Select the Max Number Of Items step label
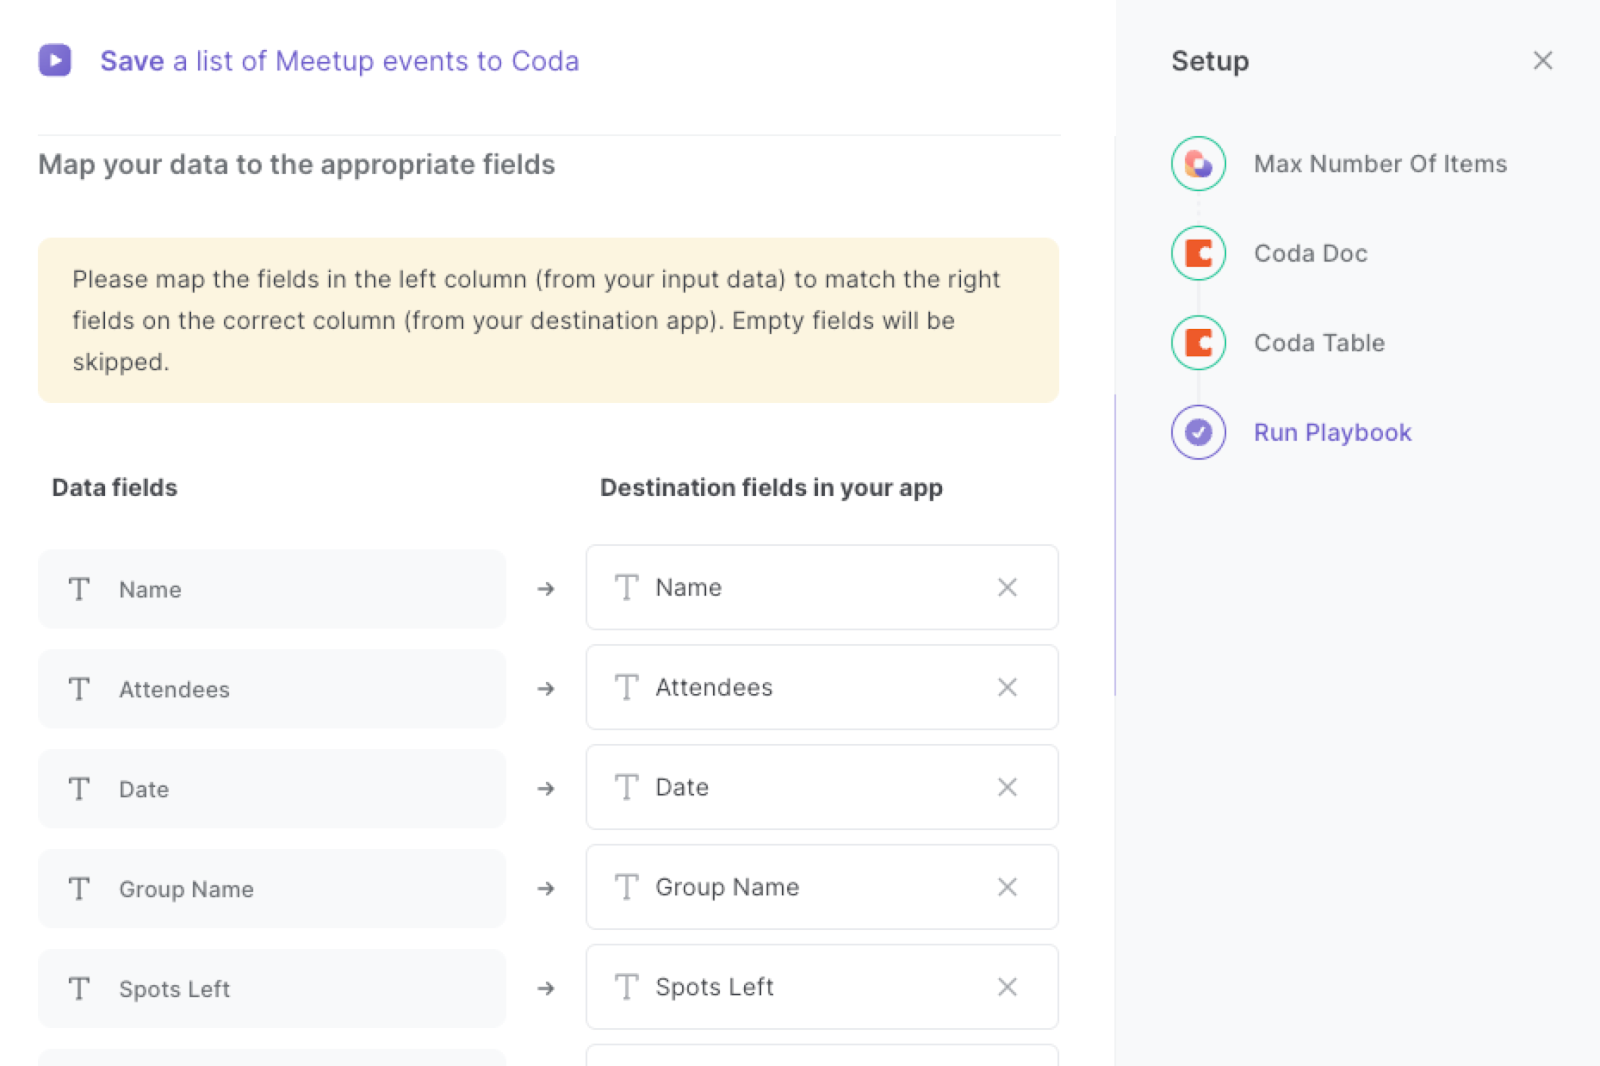The width and height of the screenshot is (1600, 1066). click(x=1380, y=164)
